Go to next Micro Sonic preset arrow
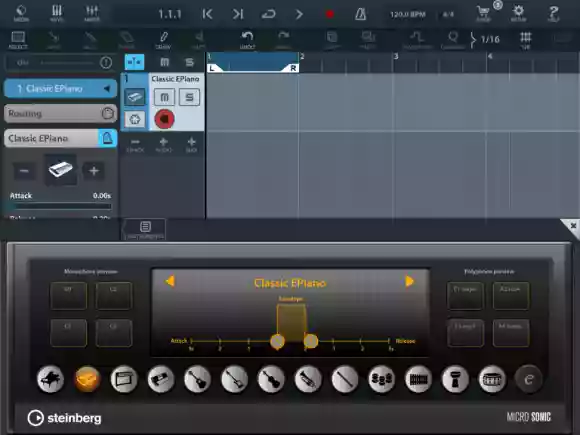The image size is (580, 435). [409, 281]
